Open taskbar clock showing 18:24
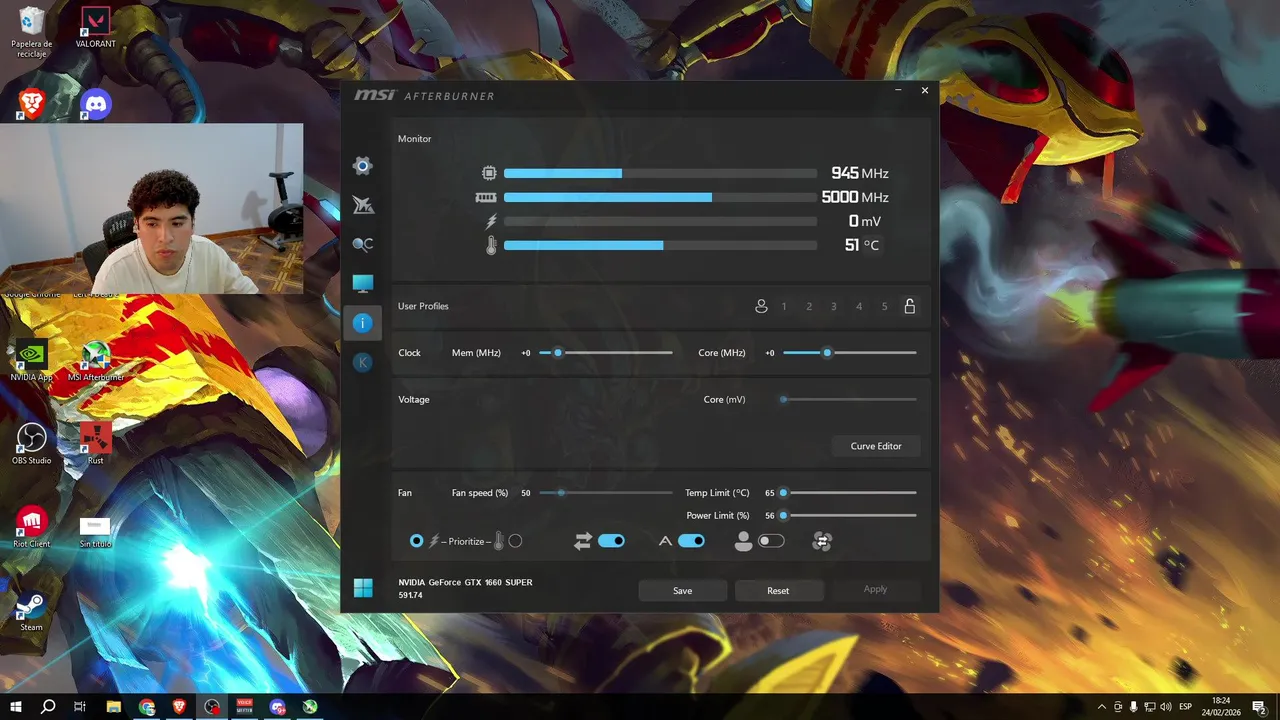1280x720 pixels. (x=1221, y=706)
